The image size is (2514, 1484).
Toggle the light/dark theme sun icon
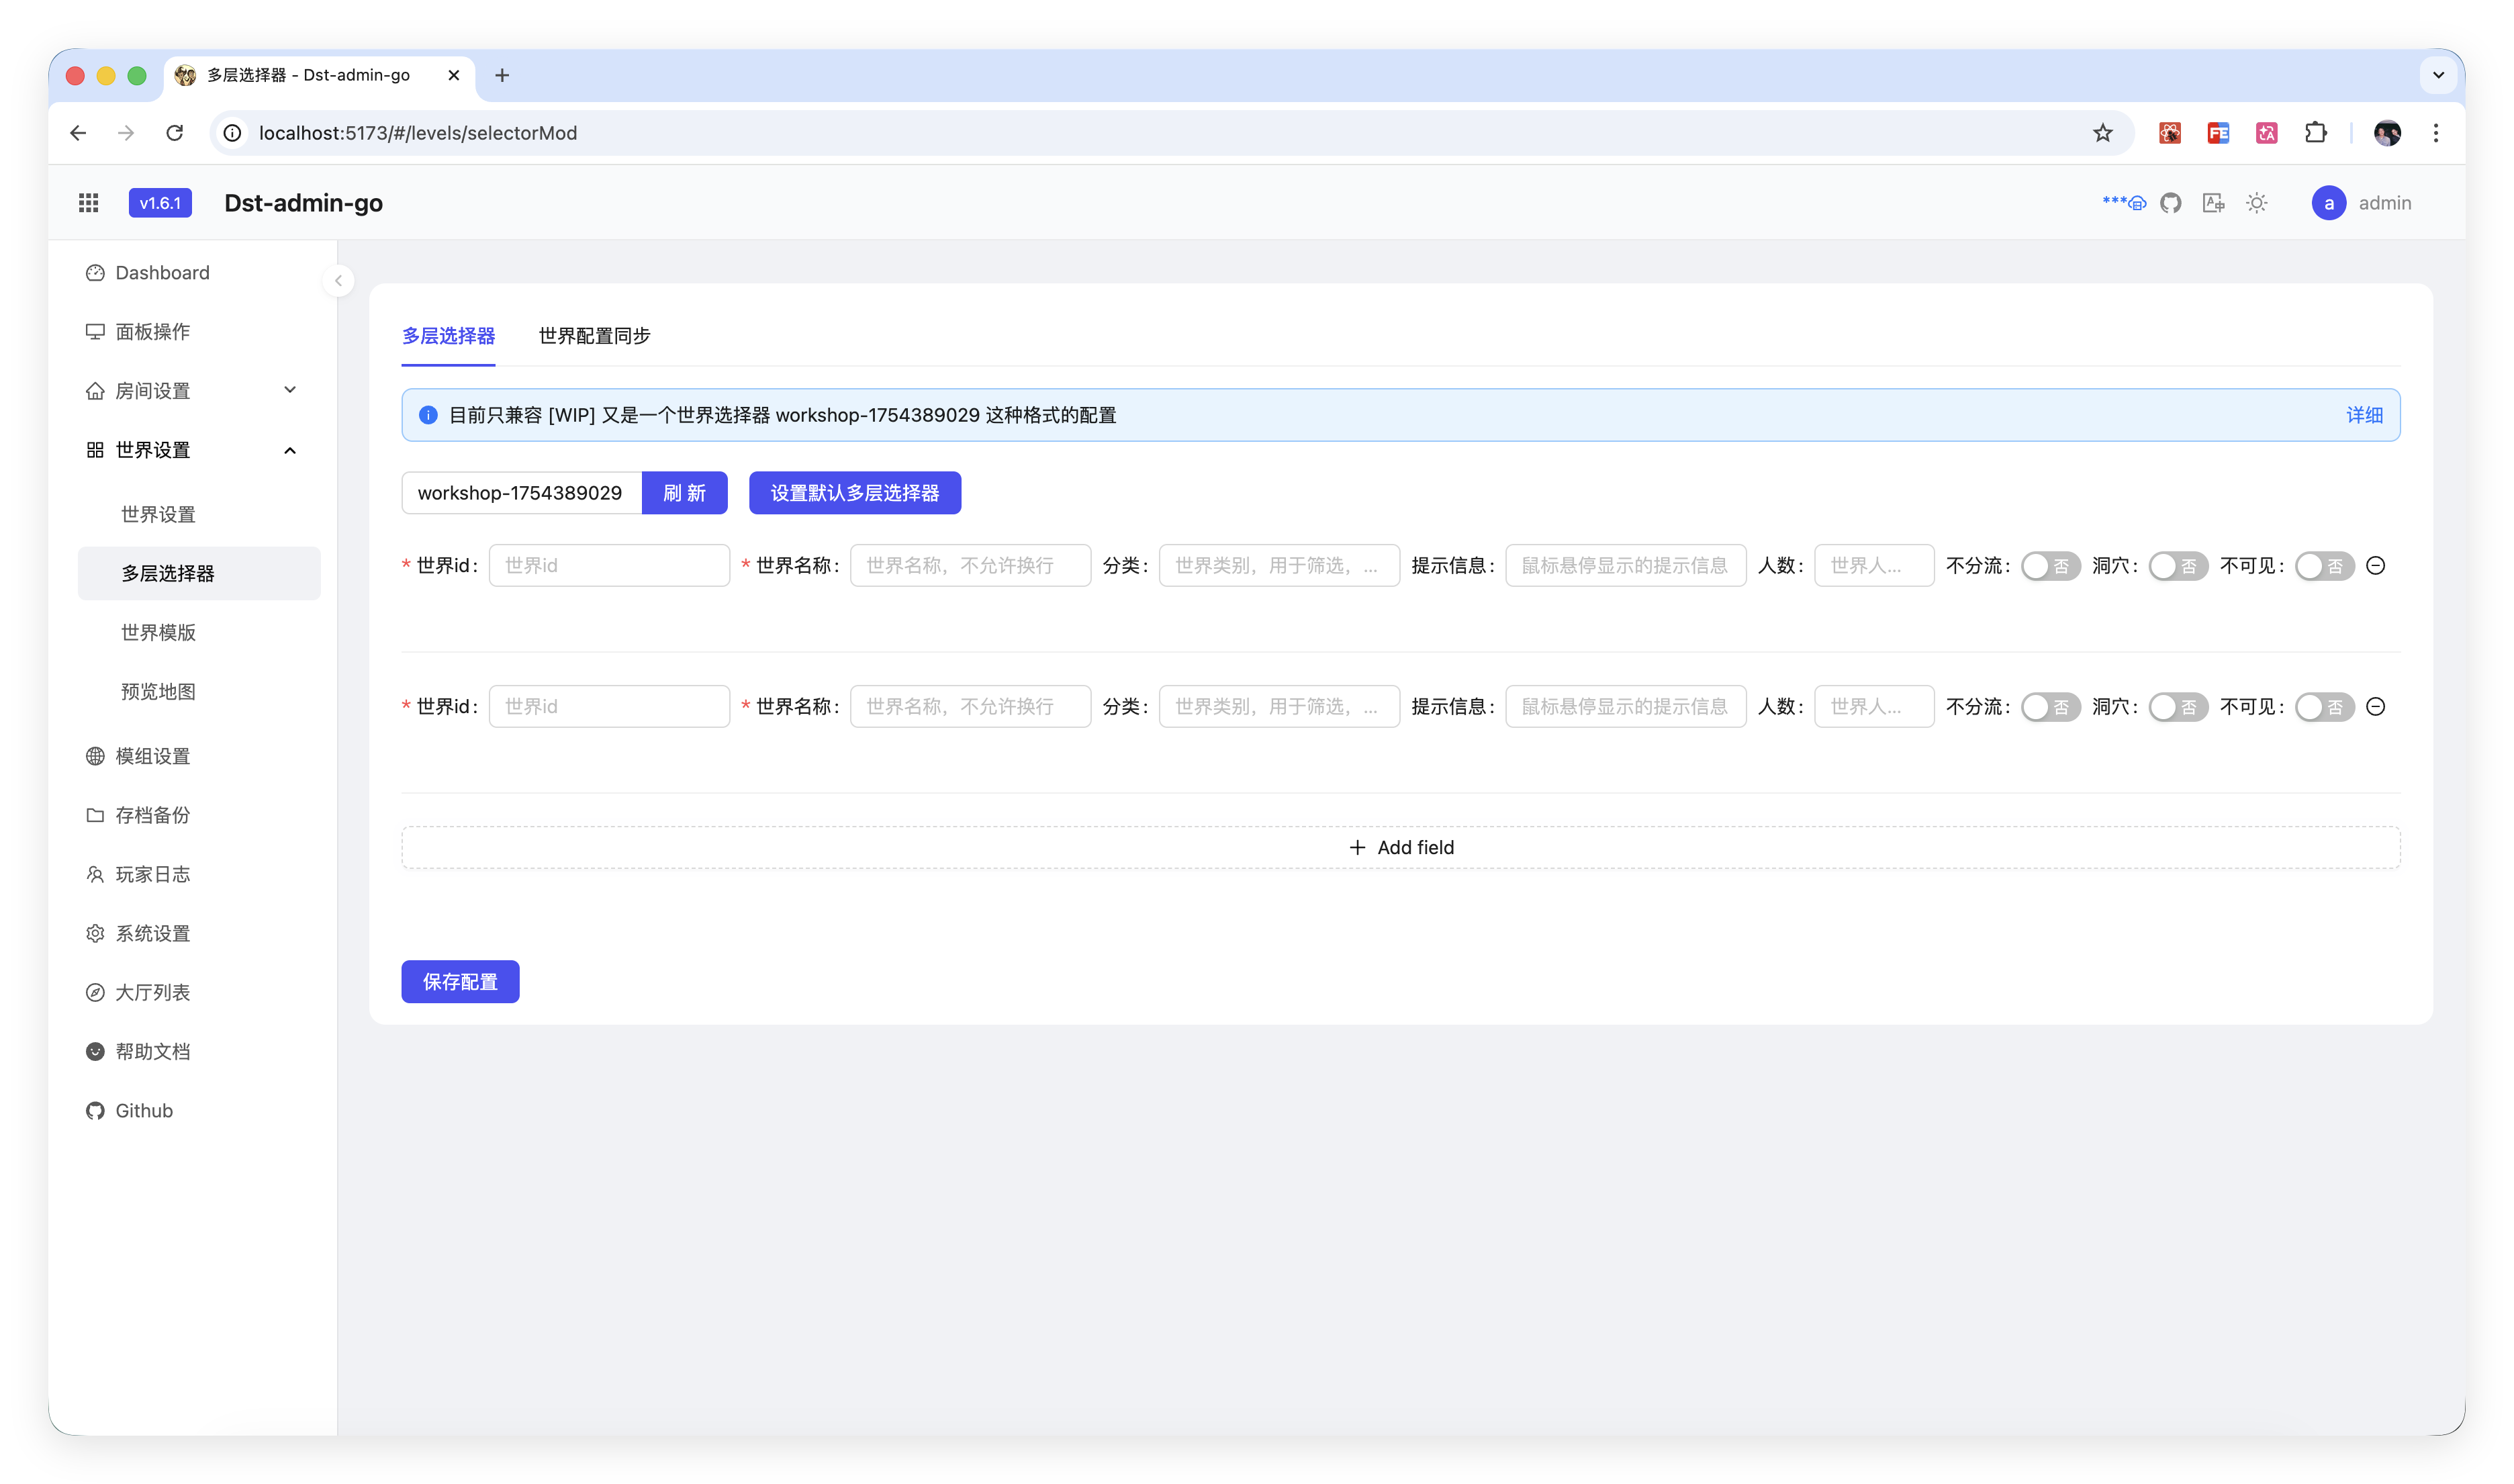(x=2257, y=203)
